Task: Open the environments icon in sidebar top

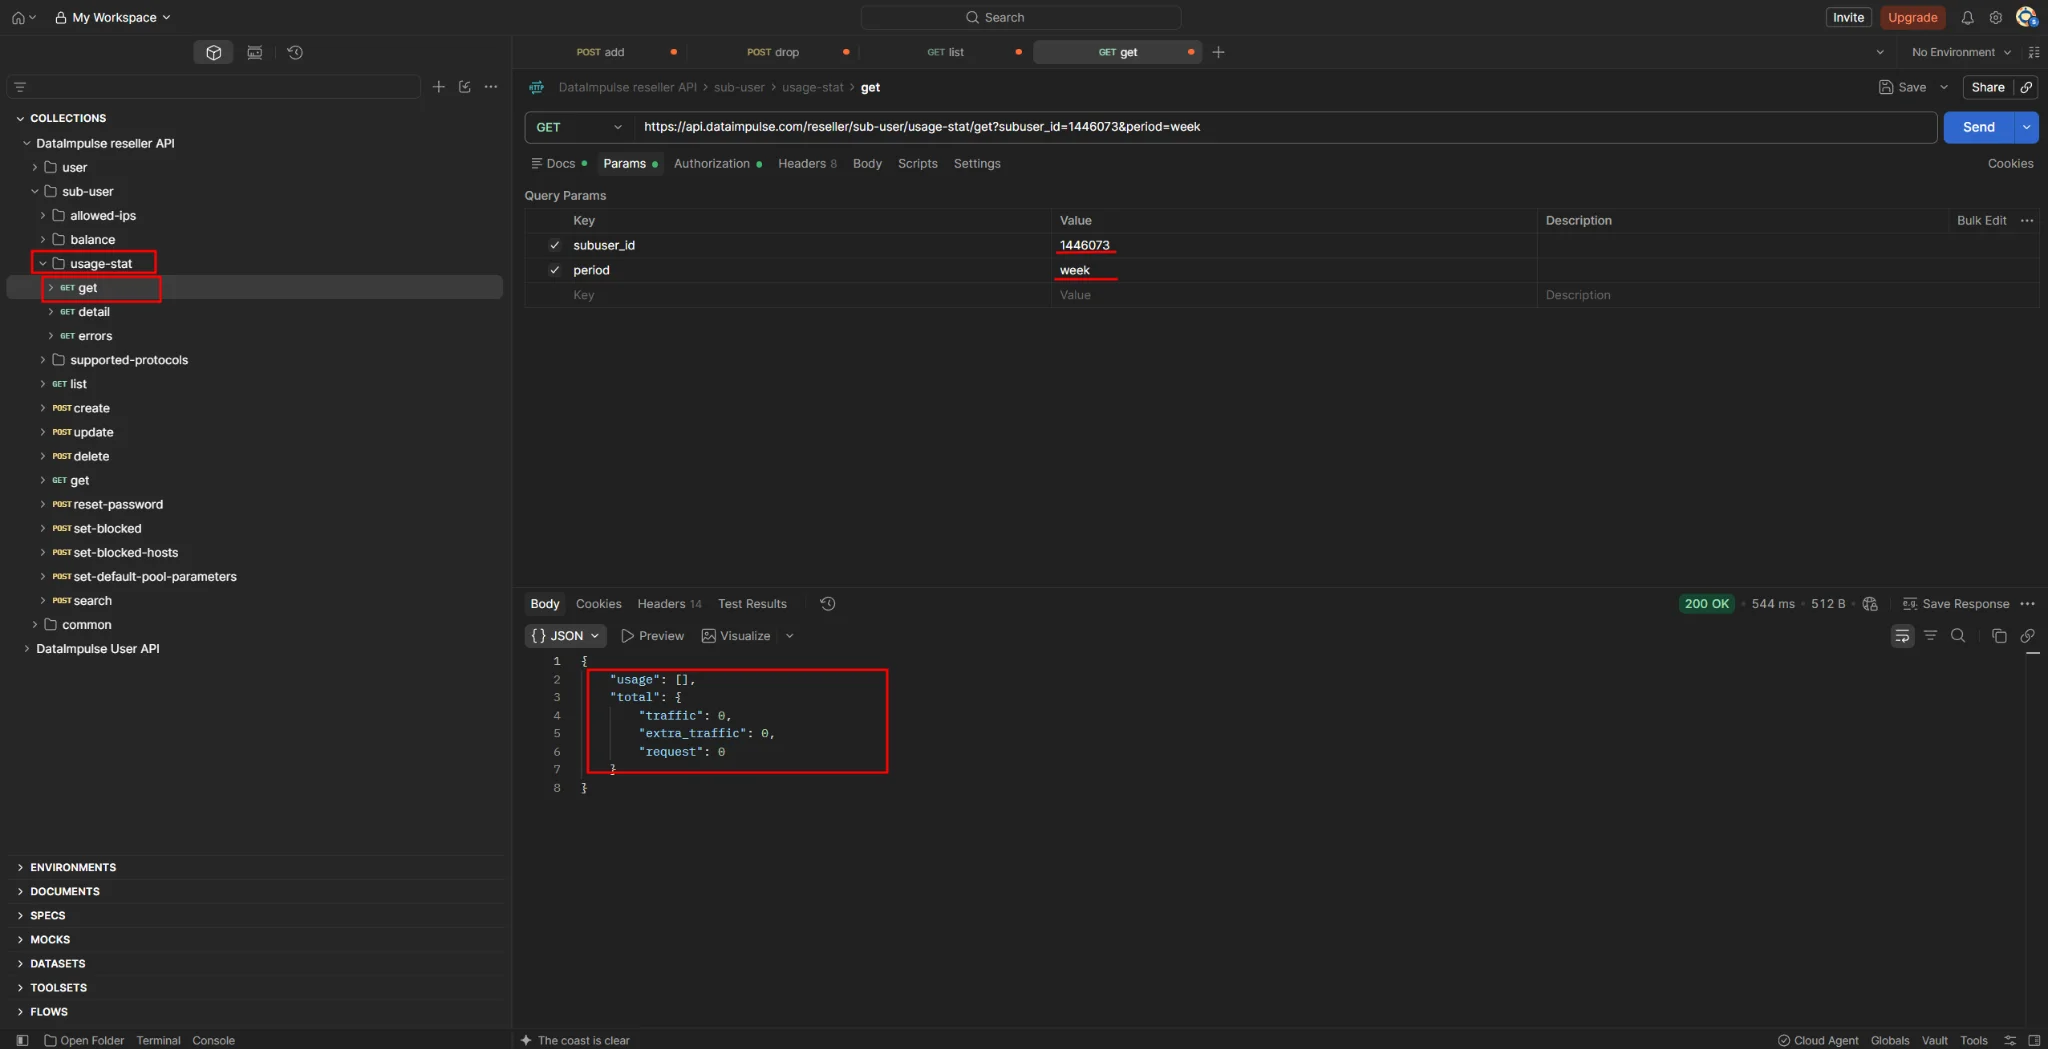Action: click(255, 52)
